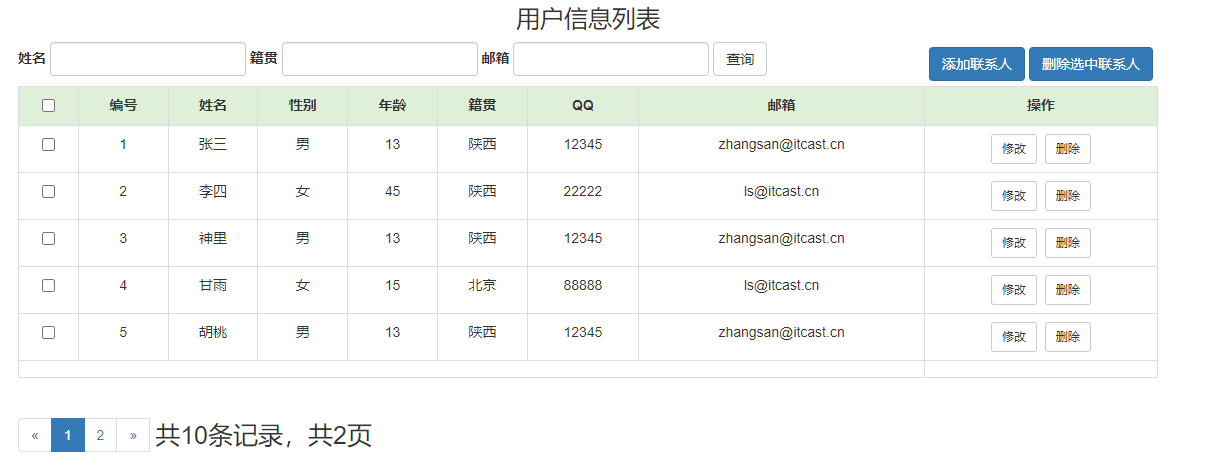Check the box for row 李四

[x=48, y=191]
